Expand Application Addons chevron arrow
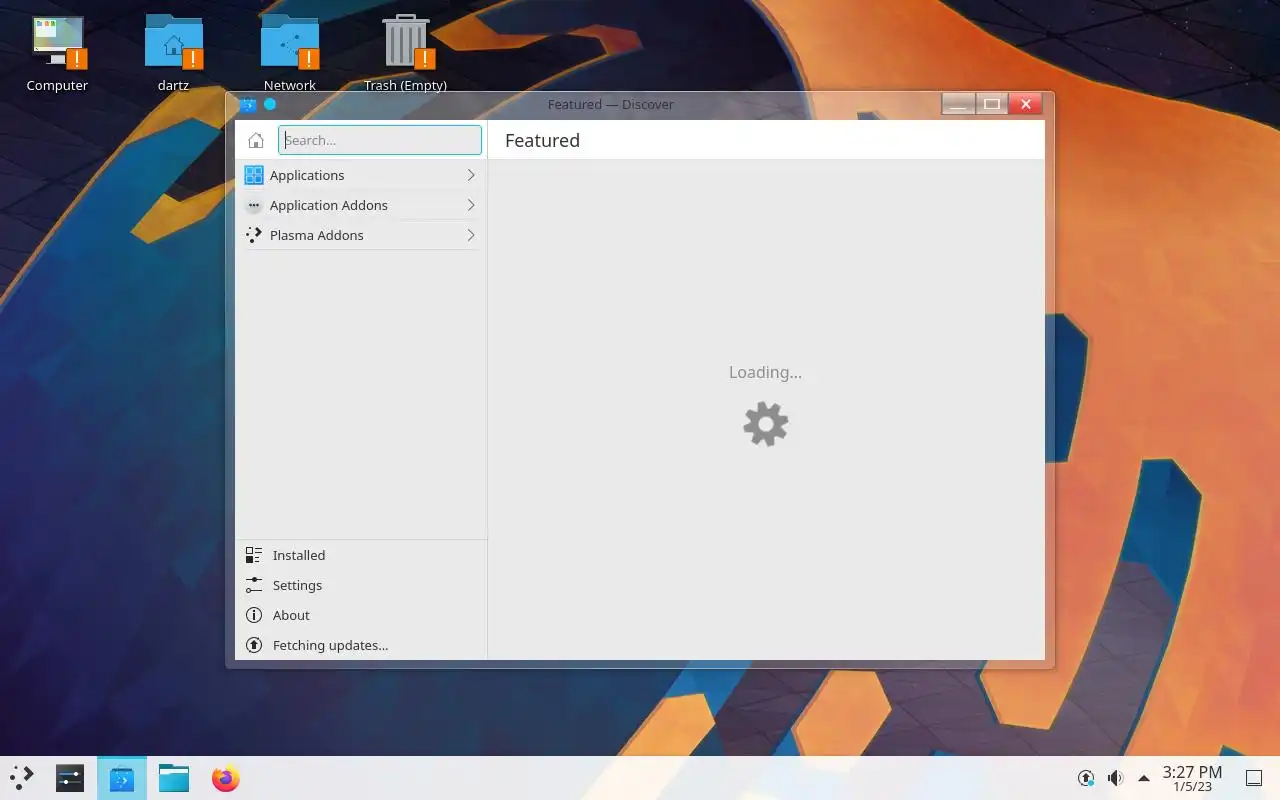 [471, 205]
